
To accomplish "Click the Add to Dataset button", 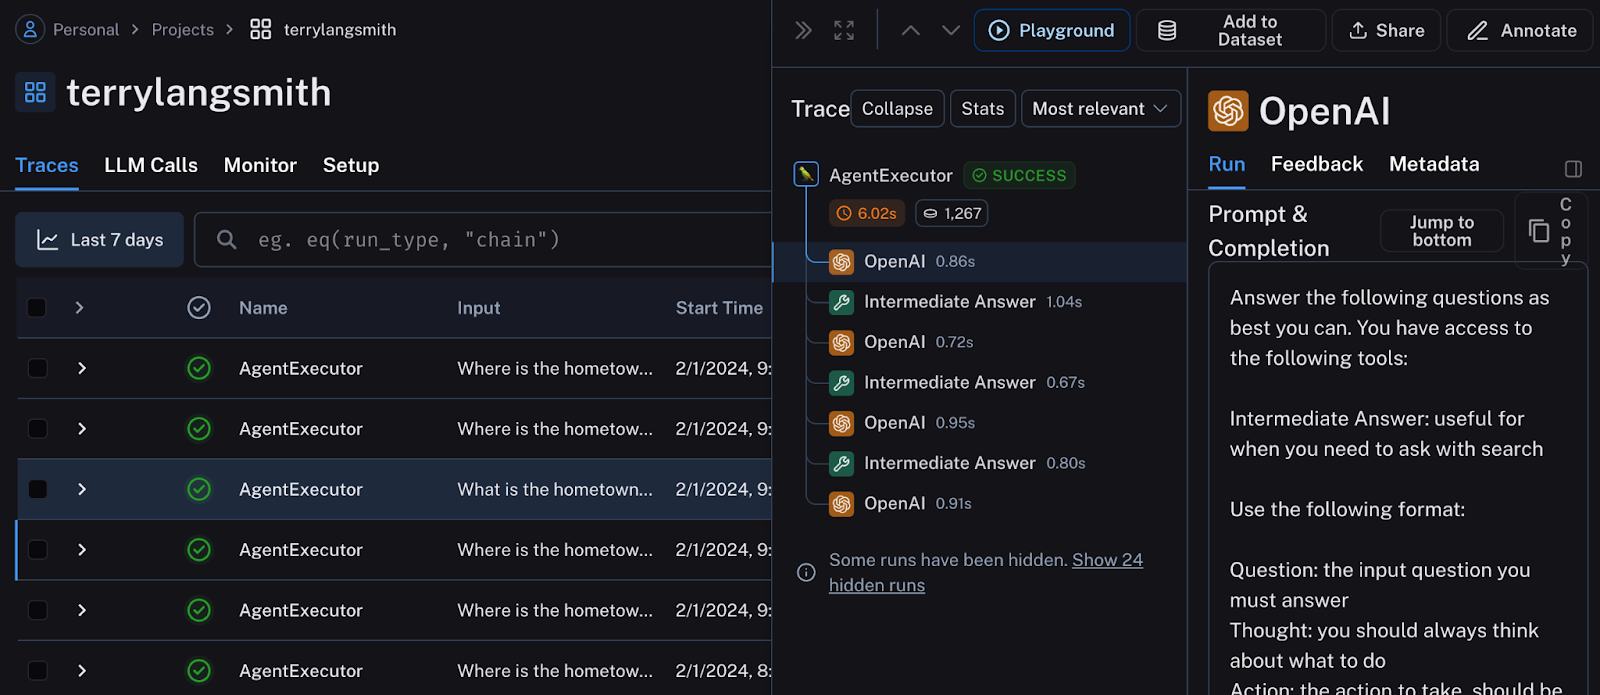I will point(1232,30).
